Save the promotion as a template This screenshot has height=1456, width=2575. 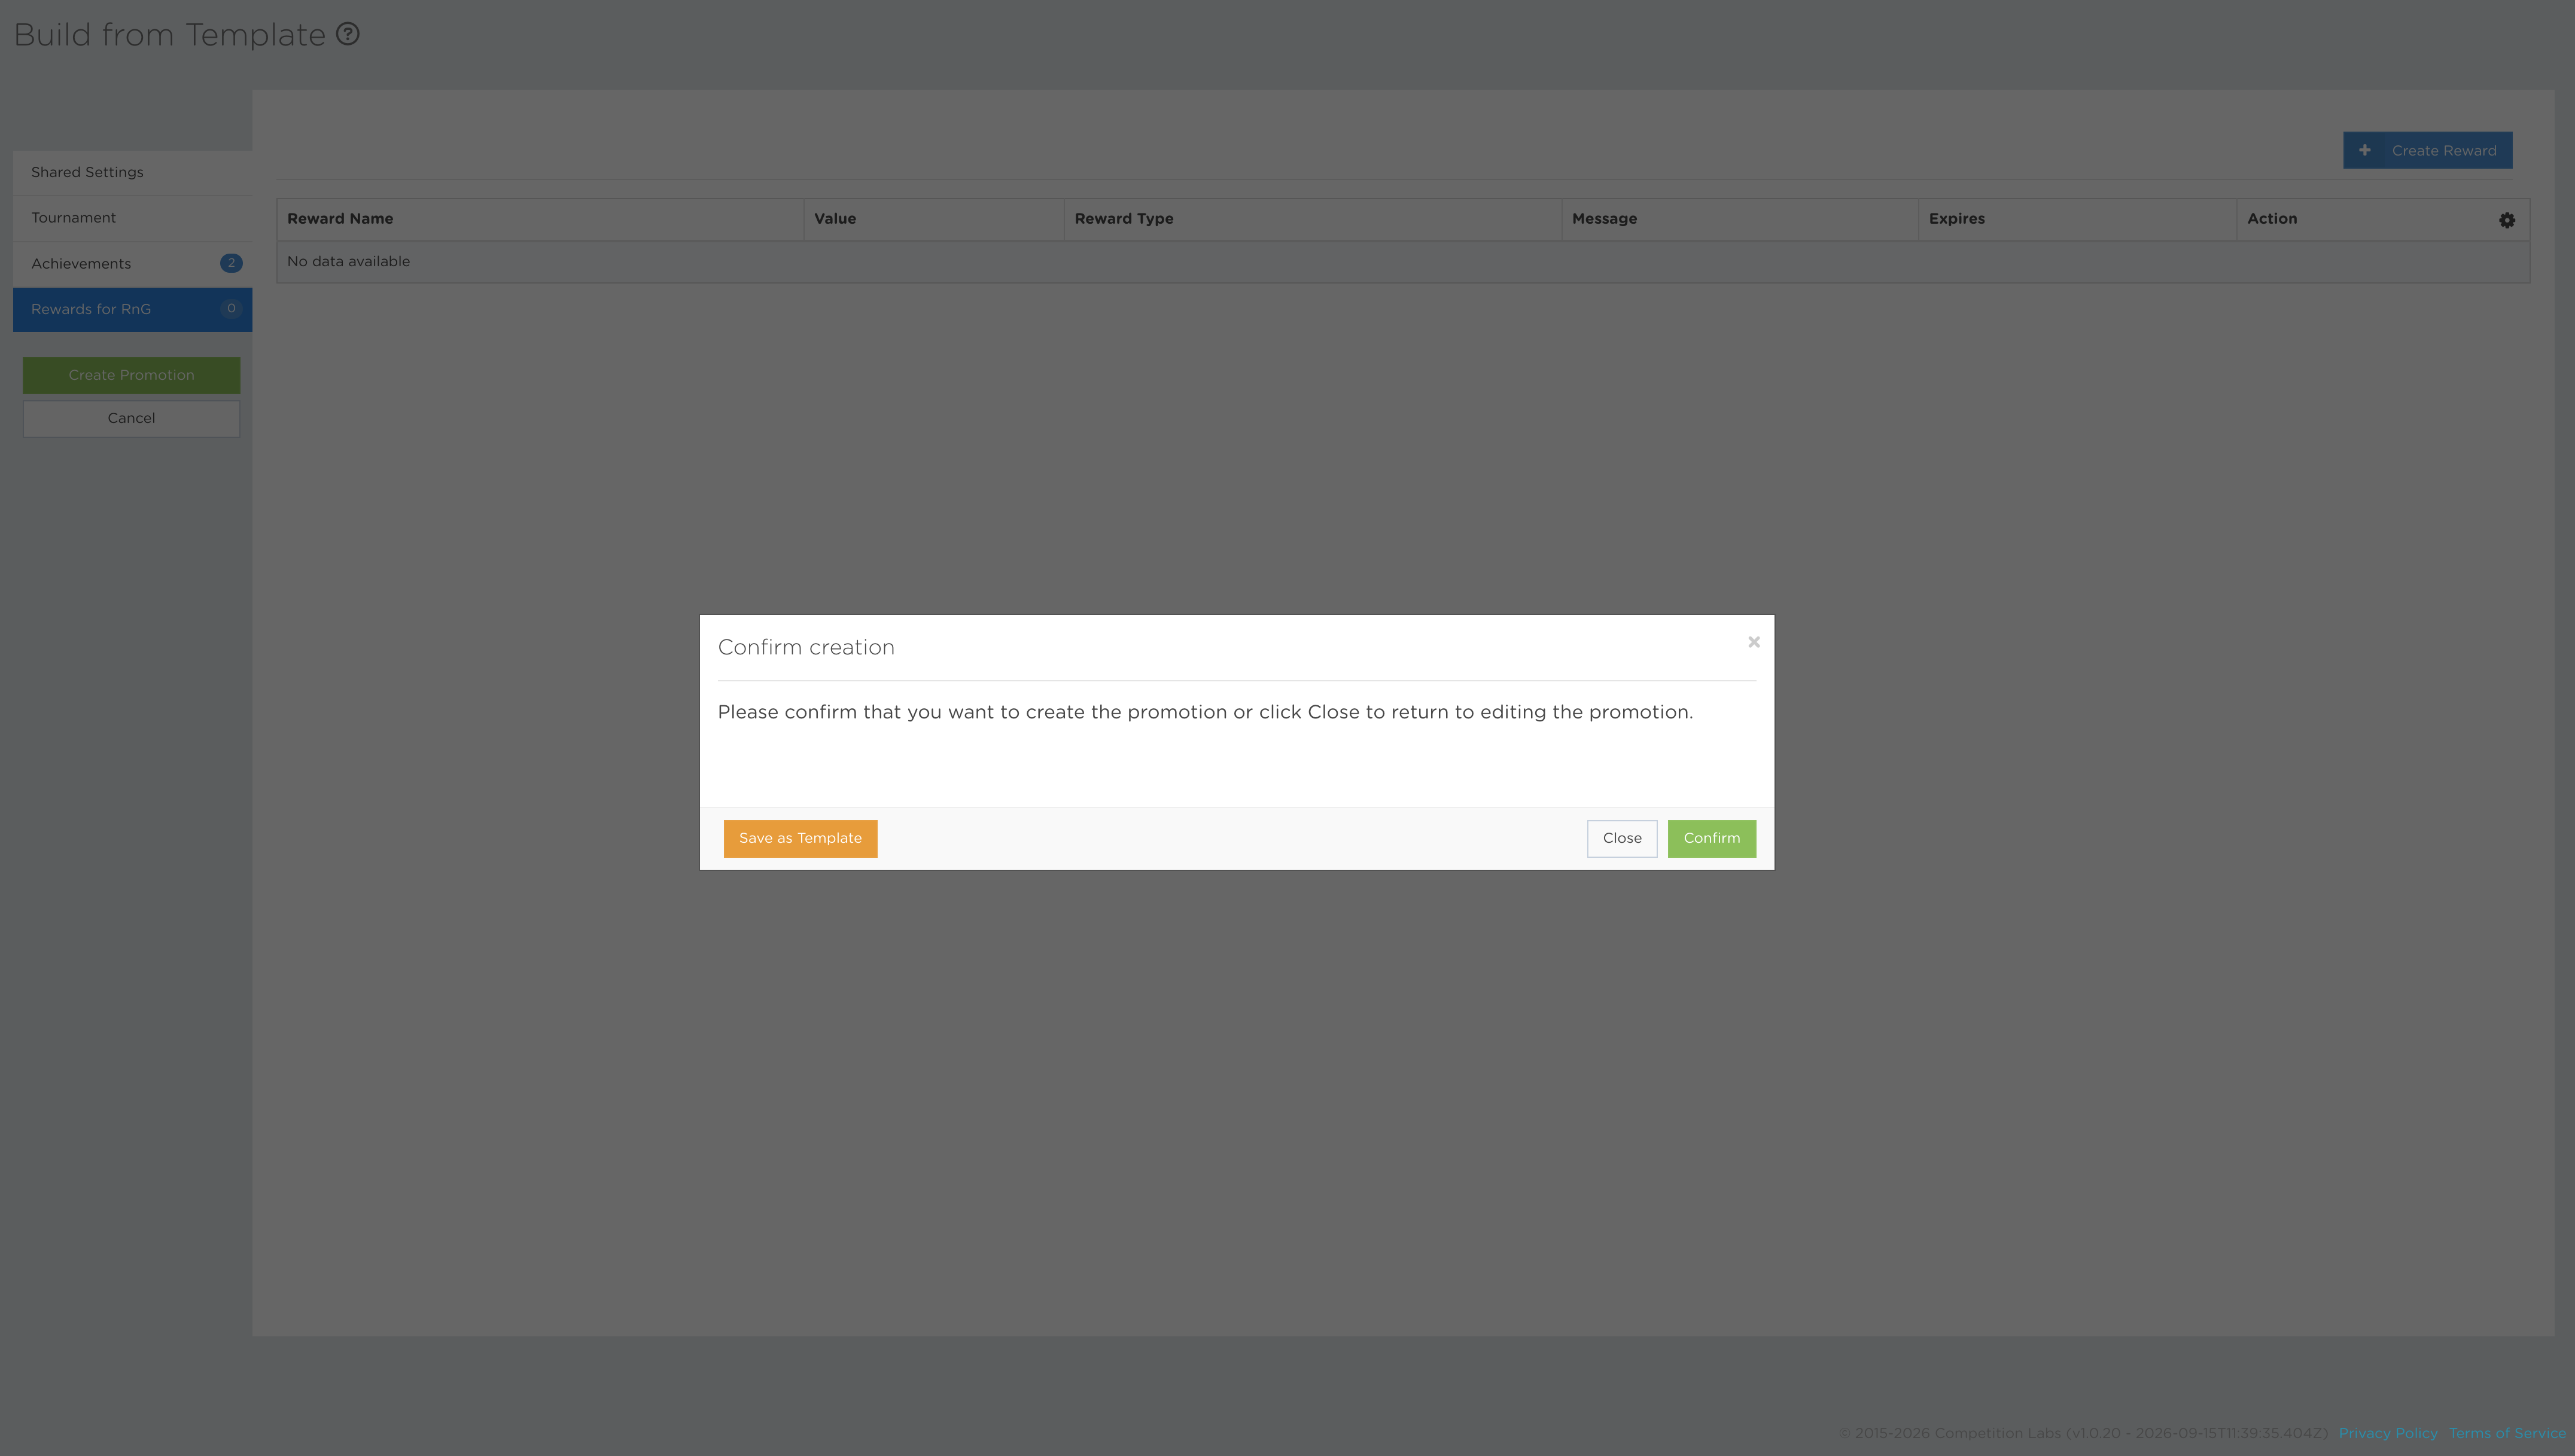(x=800, y=838)
